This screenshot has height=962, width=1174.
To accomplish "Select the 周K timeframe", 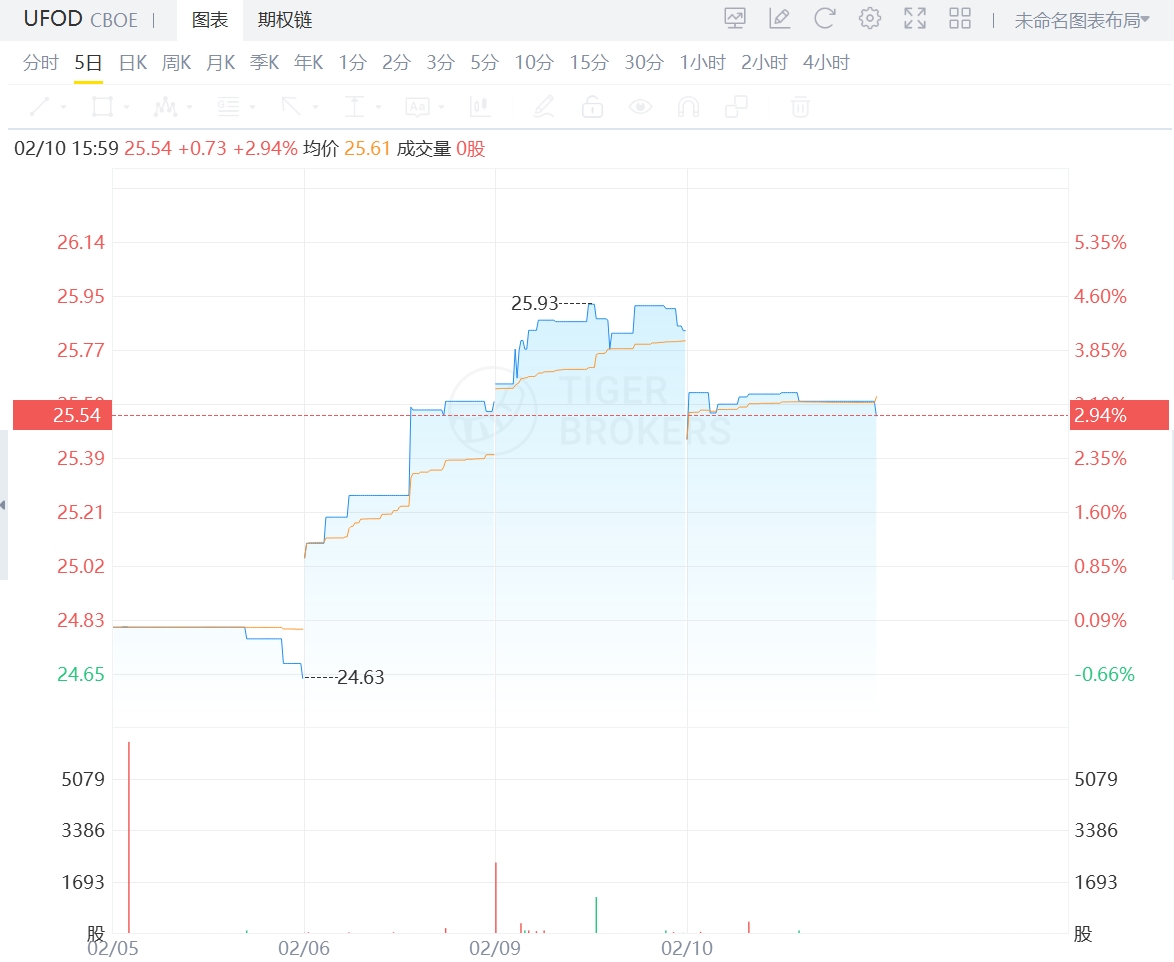I will tap(177, 63).
